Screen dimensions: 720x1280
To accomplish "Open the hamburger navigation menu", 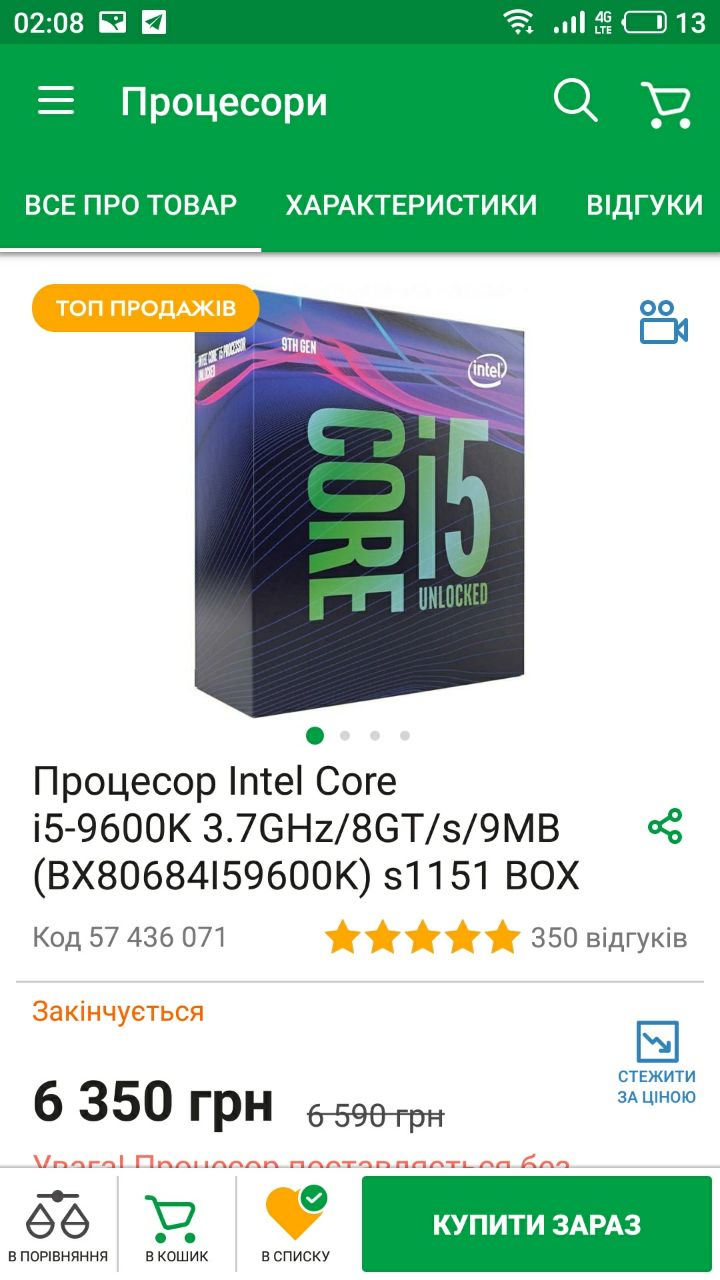I will (56, 100).
